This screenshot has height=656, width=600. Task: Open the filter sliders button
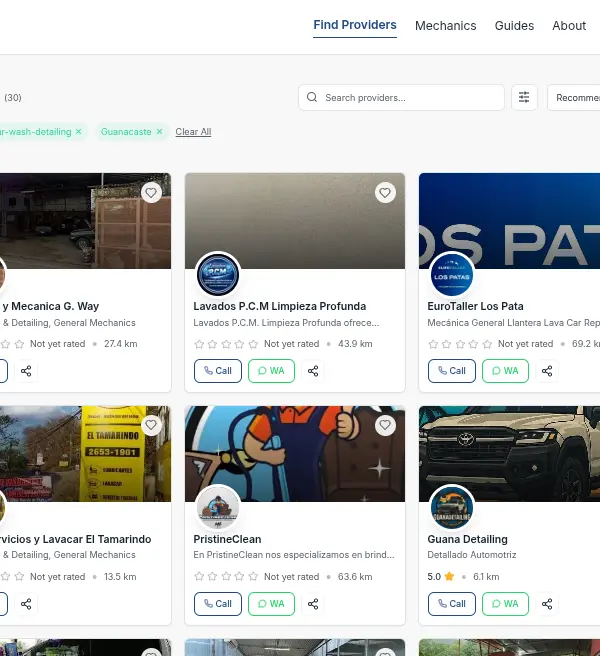coord(524,97)
